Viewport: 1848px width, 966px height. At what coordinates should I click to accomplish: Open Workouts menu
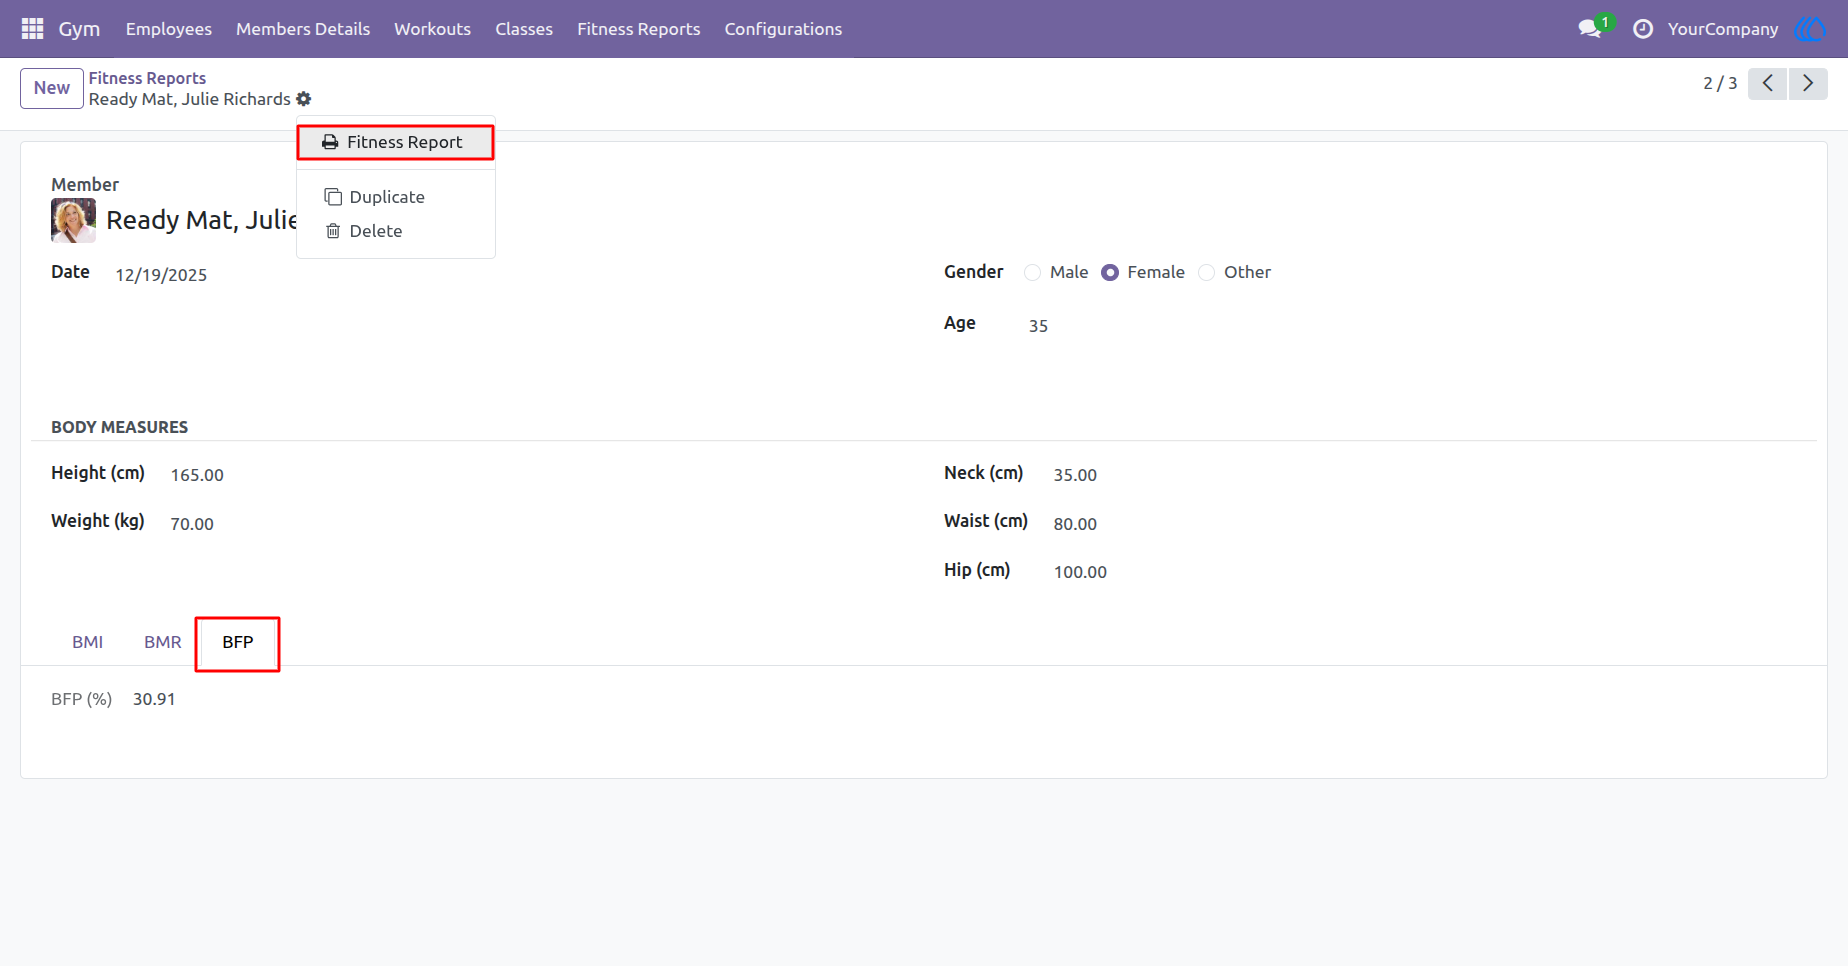click(433, 29)
